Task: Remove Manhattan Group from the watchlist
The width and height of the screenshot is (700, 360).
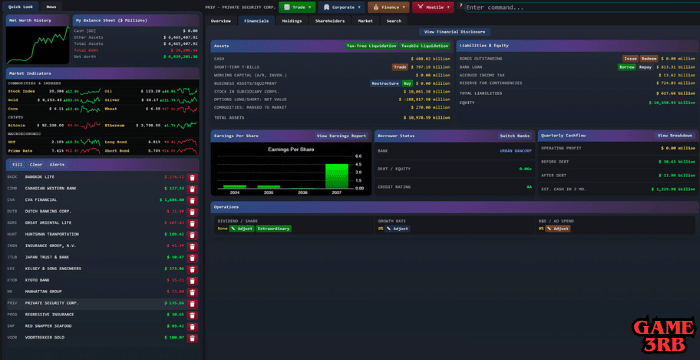Action: [x=192, y=293]
